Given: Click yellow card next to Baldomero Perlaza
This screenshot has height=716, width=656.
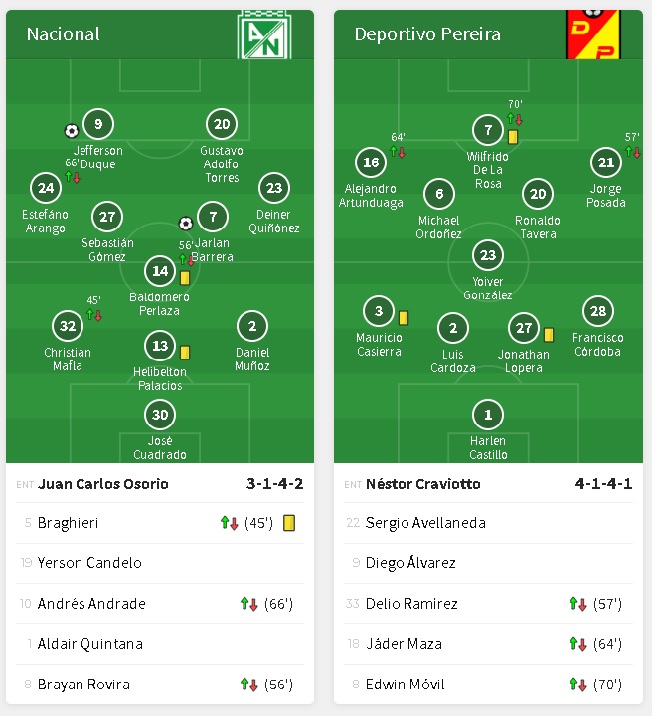Looking at the screenshot, I should coord(185,277).
